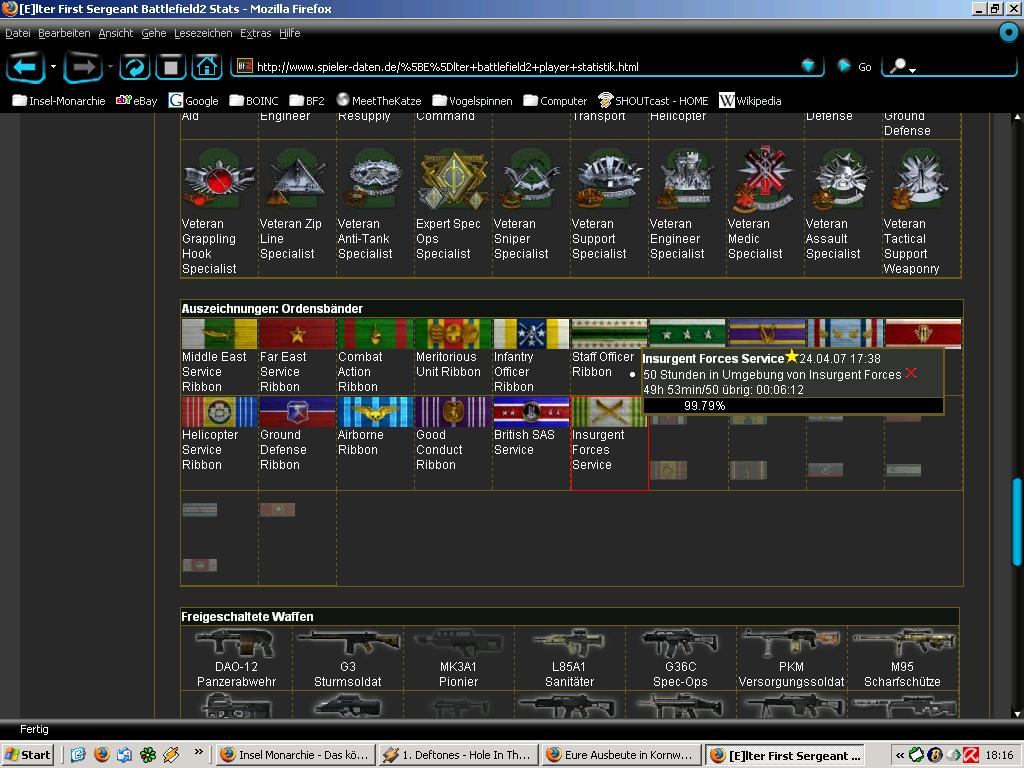
Task: Switch to Eure Ausbeute in Kornw... taskbar window
Action: coord(620,755)
